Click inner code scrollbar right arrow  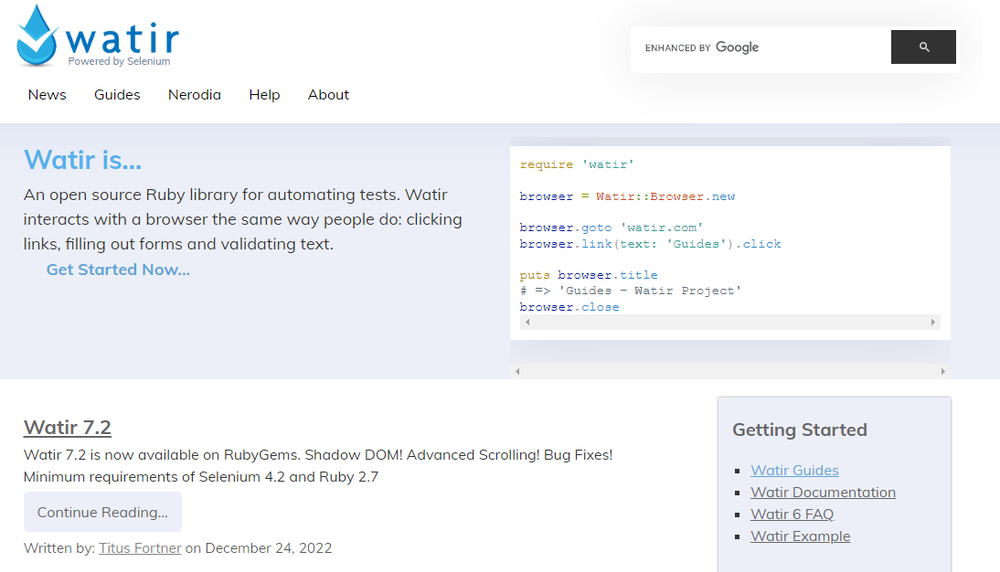tap(932, 322)
